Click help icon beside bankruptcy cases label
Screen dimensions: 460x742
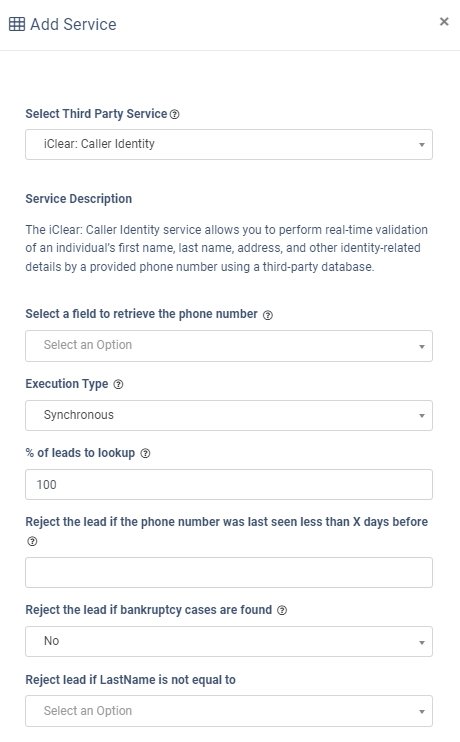tap(282, 610)
